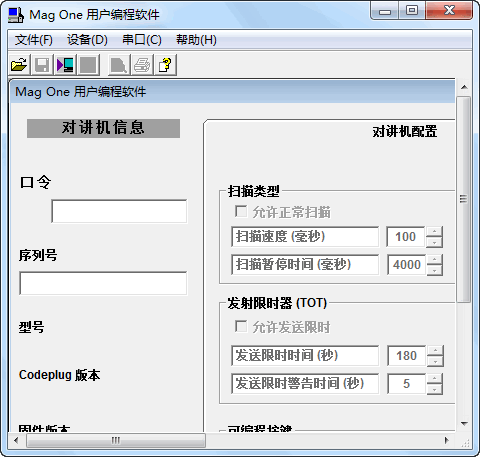The width and height of the screenshot is (480, 457).
Task: Click the horizontal scrollbar right arrow
Action: coord(447,441)
